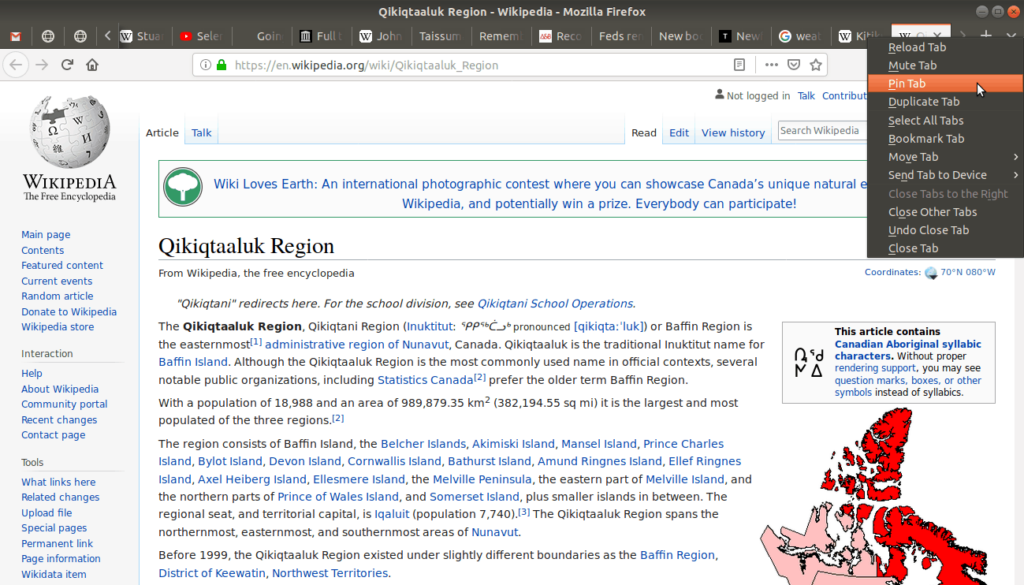The height and width of the screenshot is (585, 1024).
Task: Open the Wikidata item link
Action: [x=54, y=574]
